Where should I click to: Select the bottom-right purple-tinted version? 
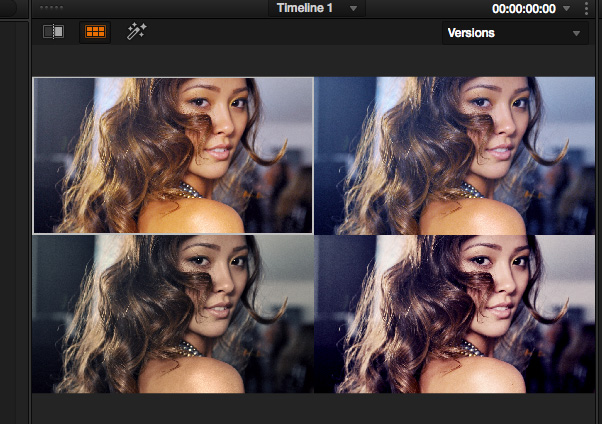[457, 314]
